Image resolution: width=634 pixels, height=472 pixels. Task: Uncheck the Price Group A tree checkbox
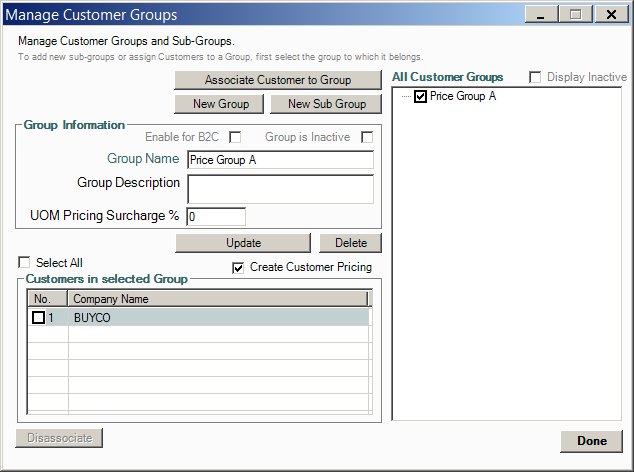coord(421,97)
